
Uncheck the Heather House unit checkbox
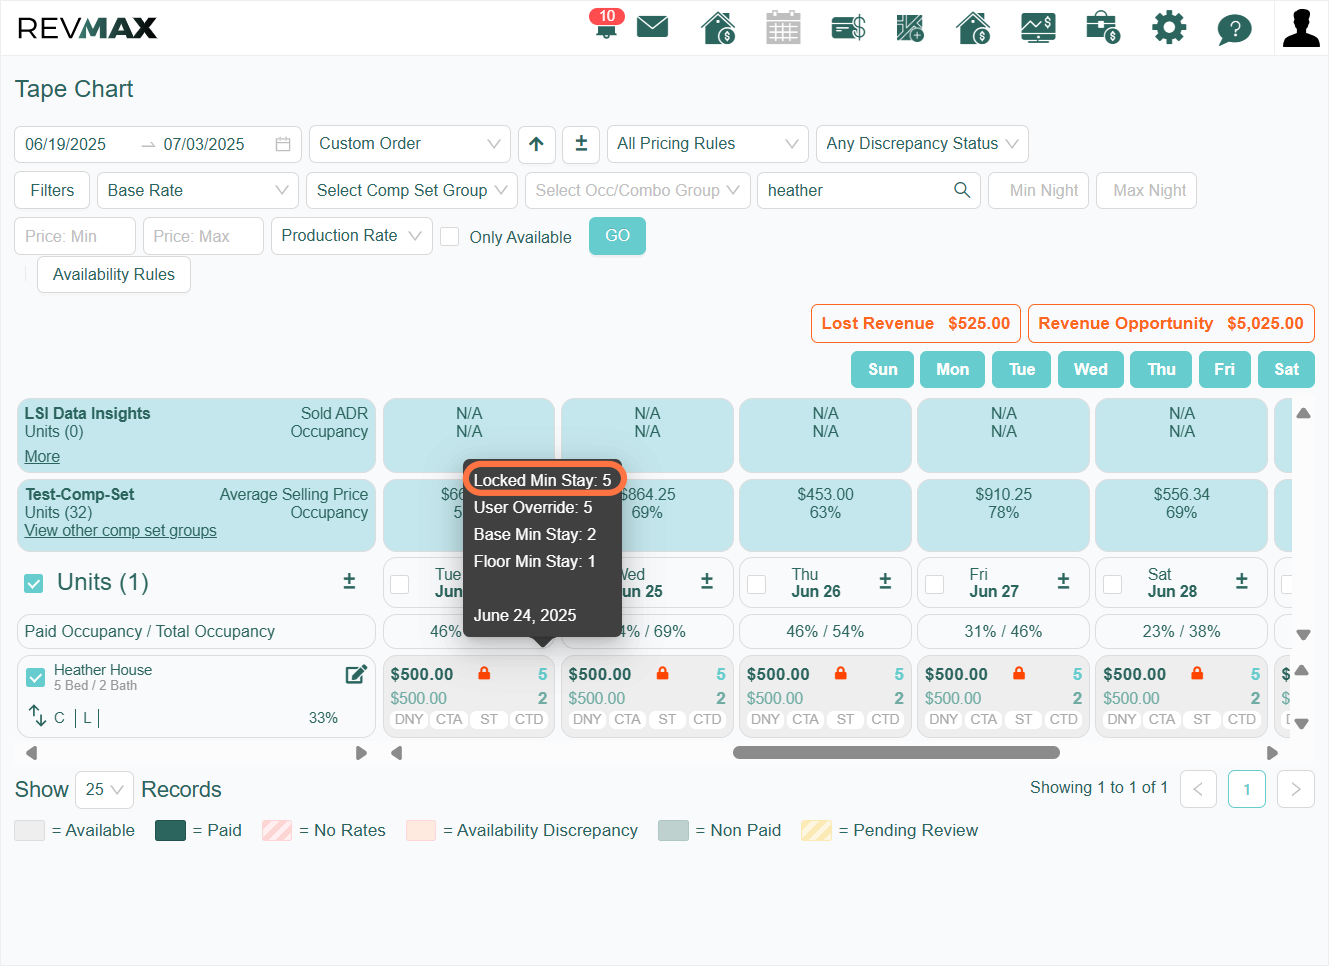[x=36, y=677]
